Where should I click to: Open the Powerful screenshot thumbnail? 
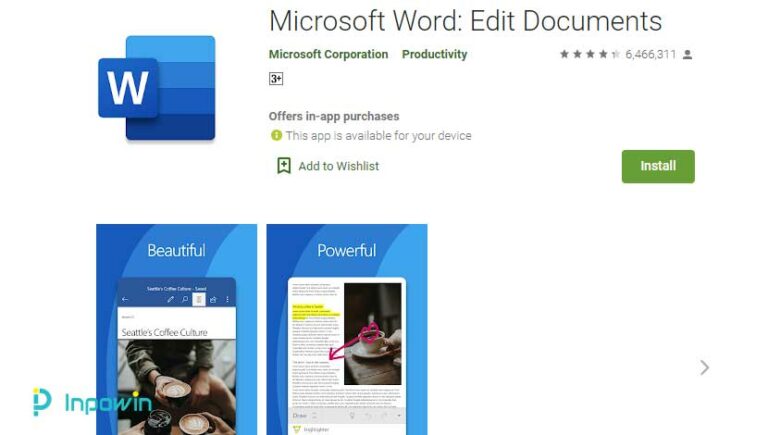(347, 329)
